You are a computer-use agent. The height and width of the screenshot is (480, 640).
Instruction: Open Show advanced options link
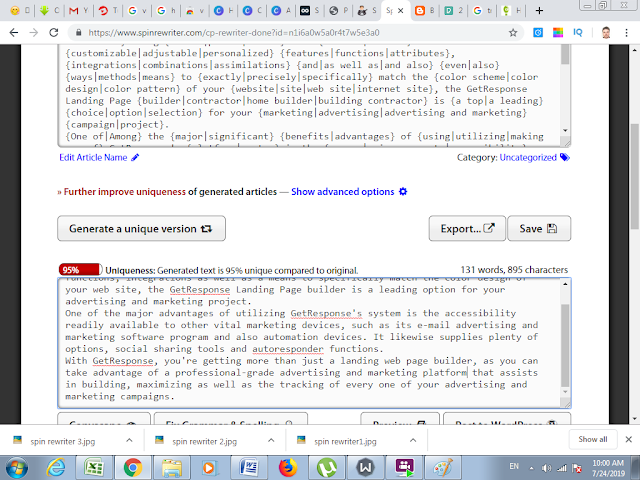pos(342,192)
